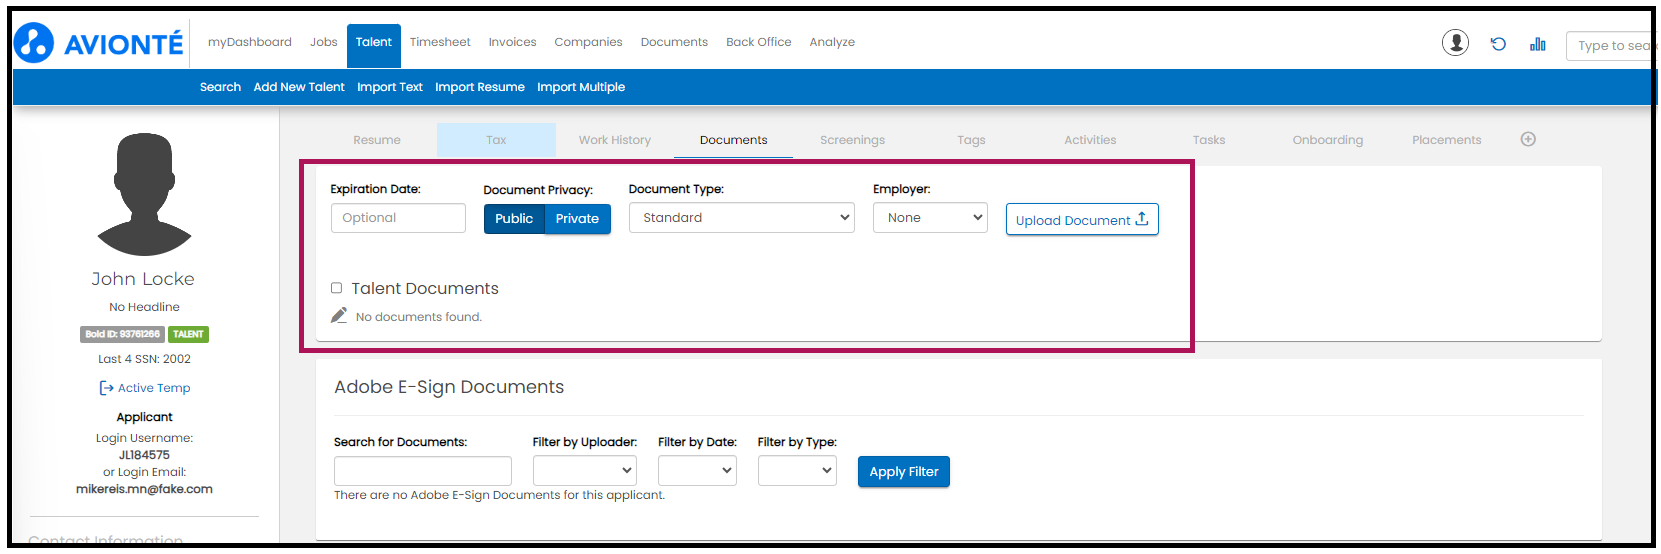Expand the Employer dropdown

[x=929, y=218]
